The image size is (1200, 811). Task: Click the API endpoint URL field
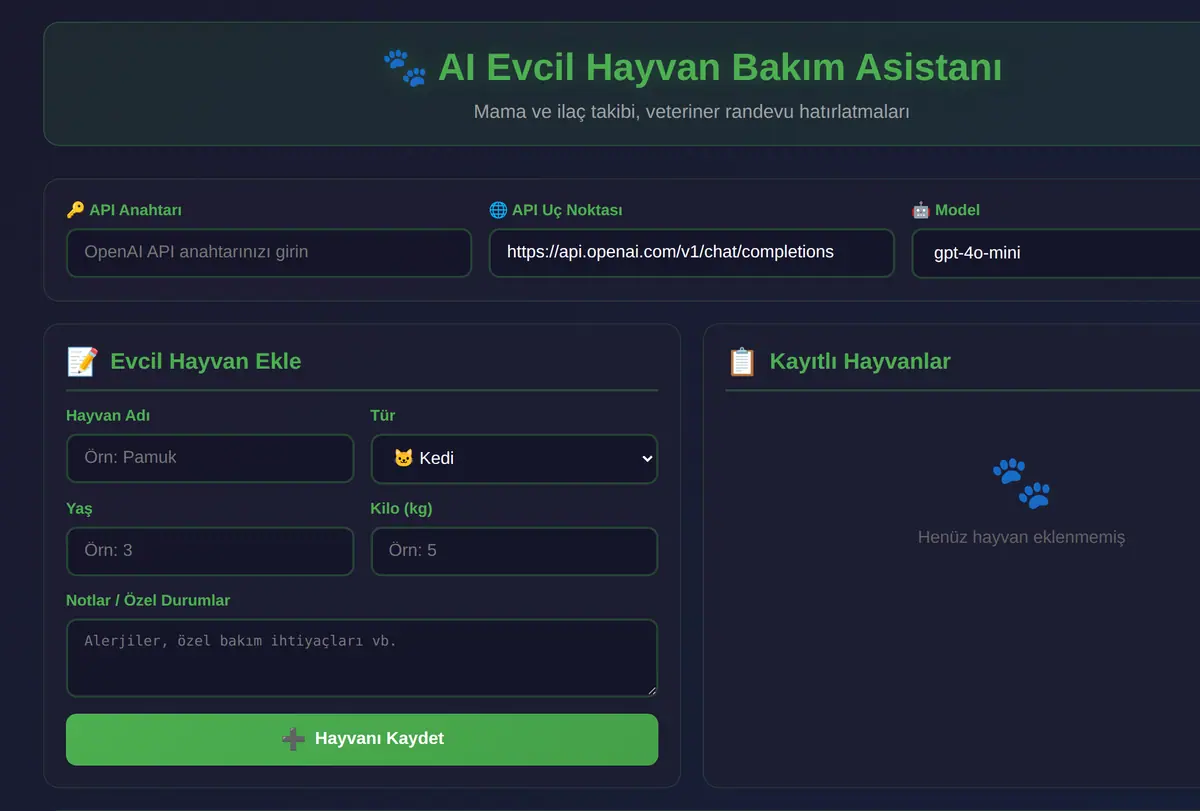(x=691, y=253)
